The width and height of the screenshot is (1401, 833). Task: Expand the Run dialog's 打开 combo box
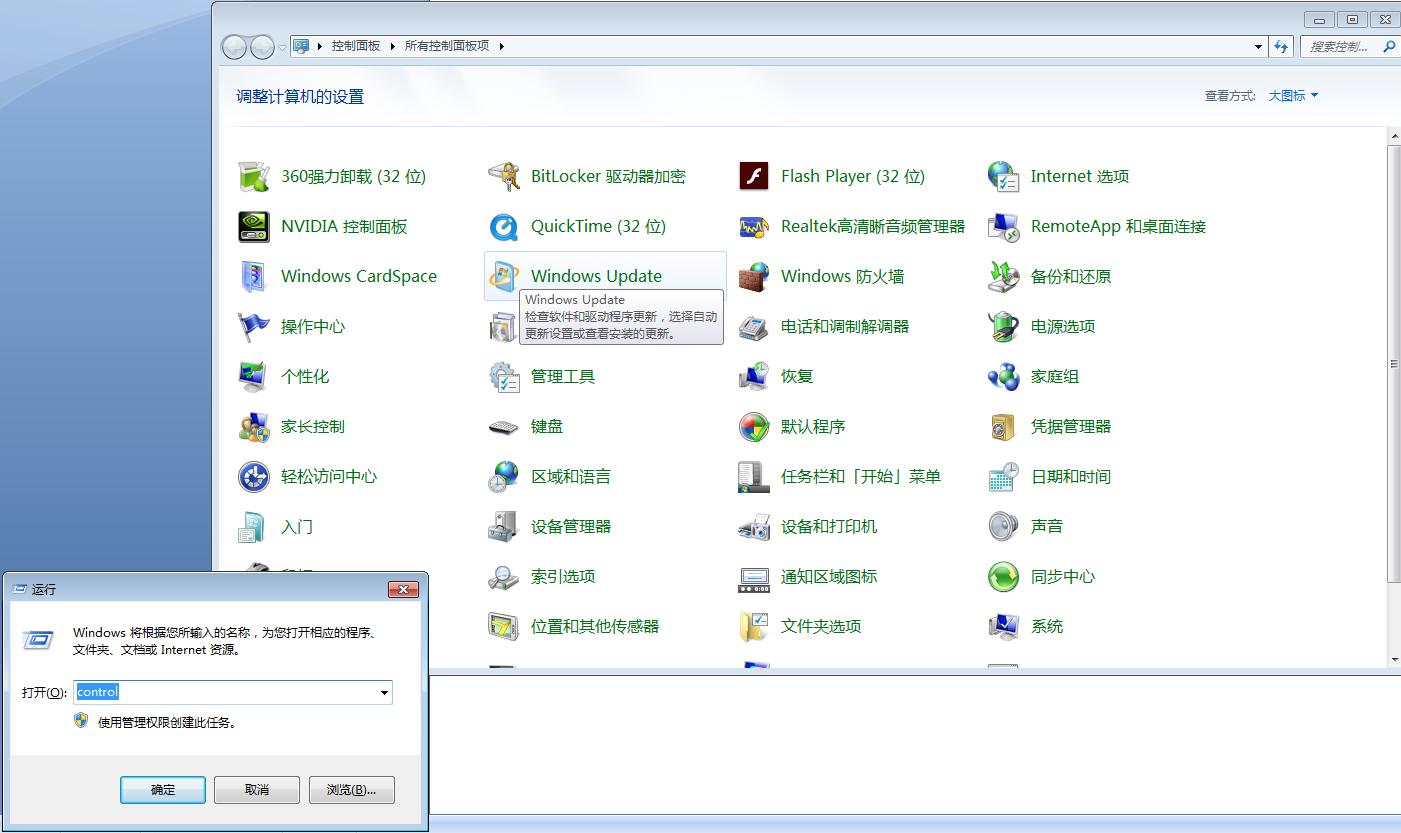(383, 692)
